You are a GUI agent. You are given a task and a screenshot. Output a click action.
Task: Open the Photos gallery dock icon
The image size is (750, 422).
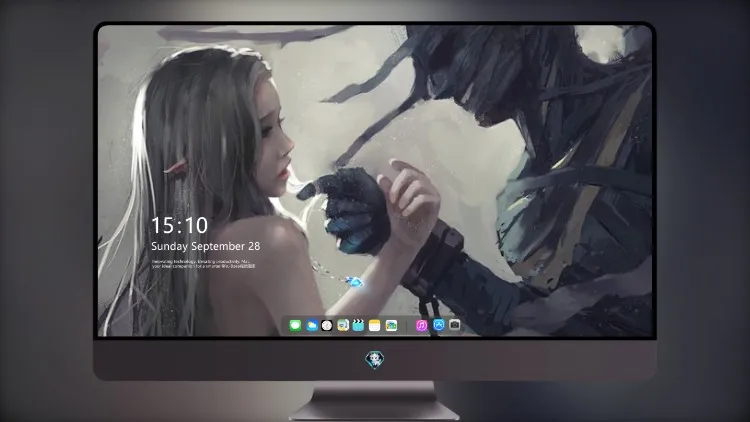click(x=391, y=326)
